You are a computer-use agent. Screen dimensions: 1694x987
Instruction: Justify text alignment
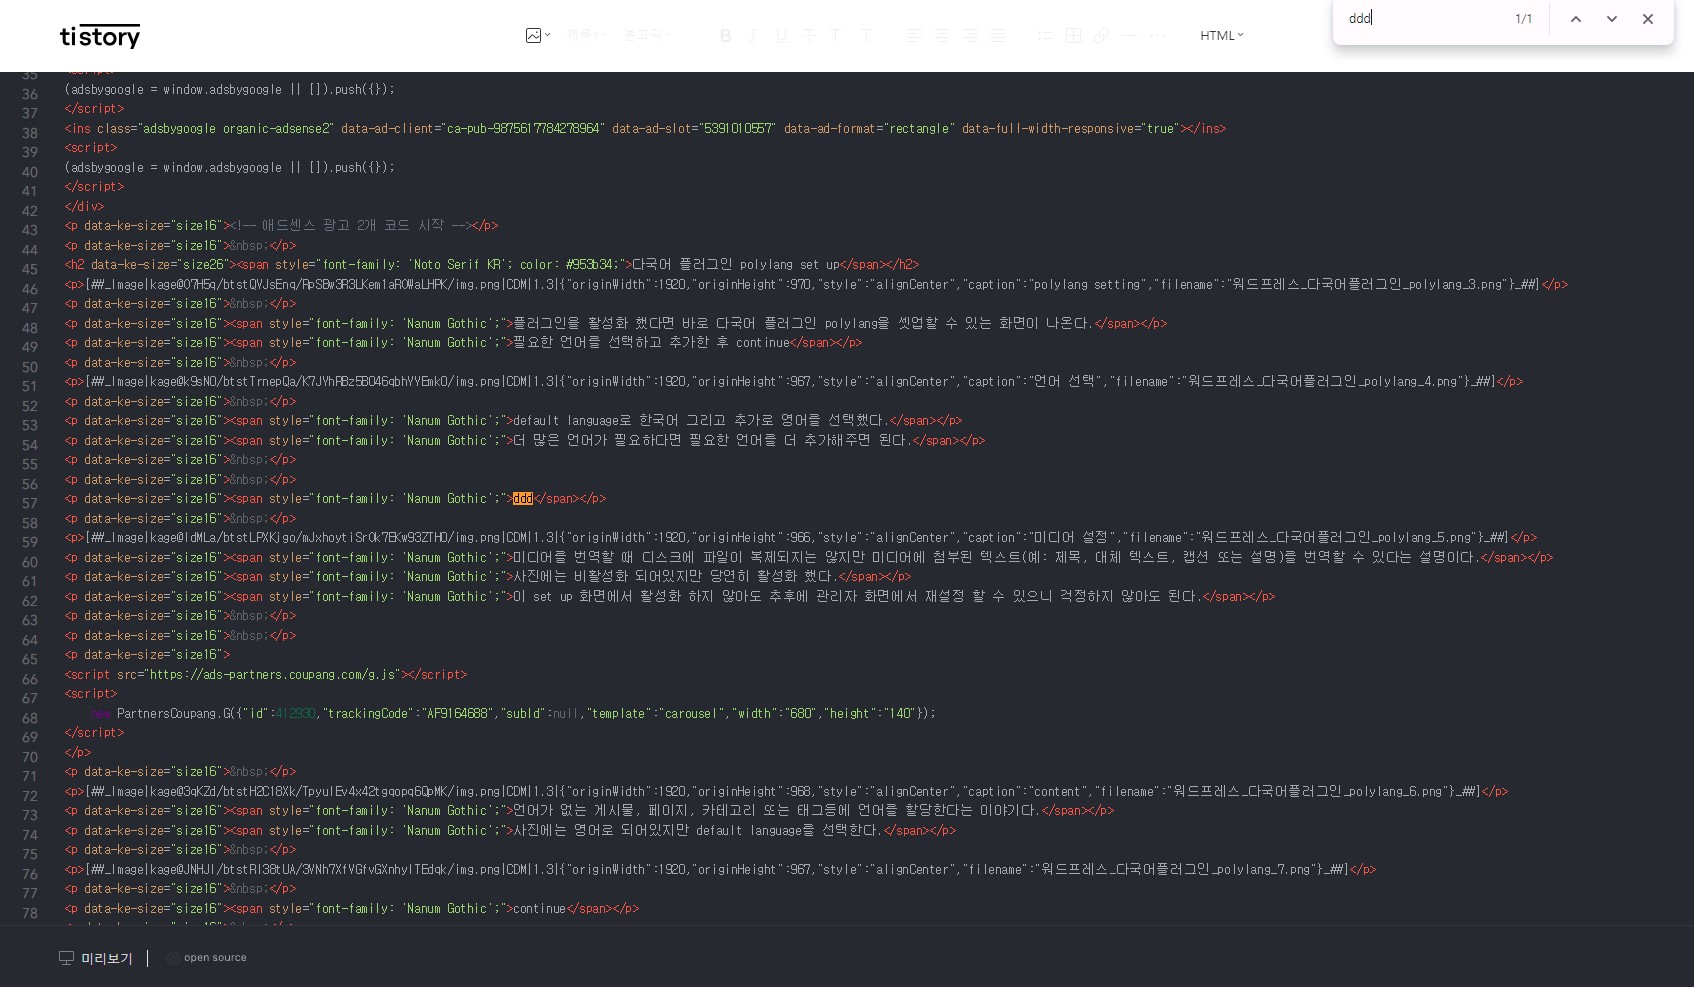pos(998,36)
